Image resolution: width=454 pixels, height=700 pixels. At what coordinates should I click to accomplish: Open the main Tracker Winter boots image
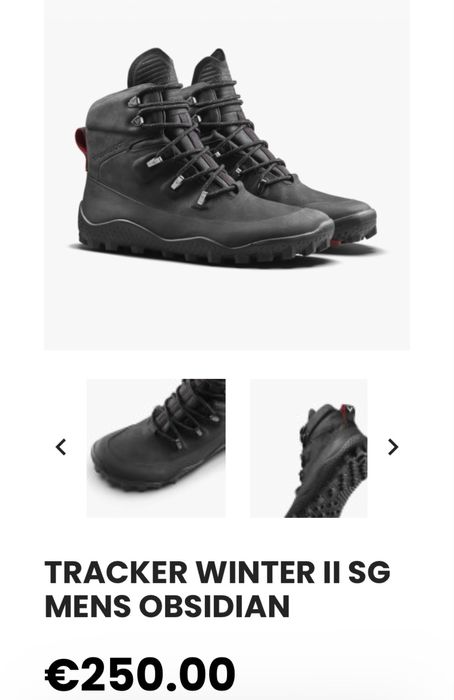click(227, 175)
